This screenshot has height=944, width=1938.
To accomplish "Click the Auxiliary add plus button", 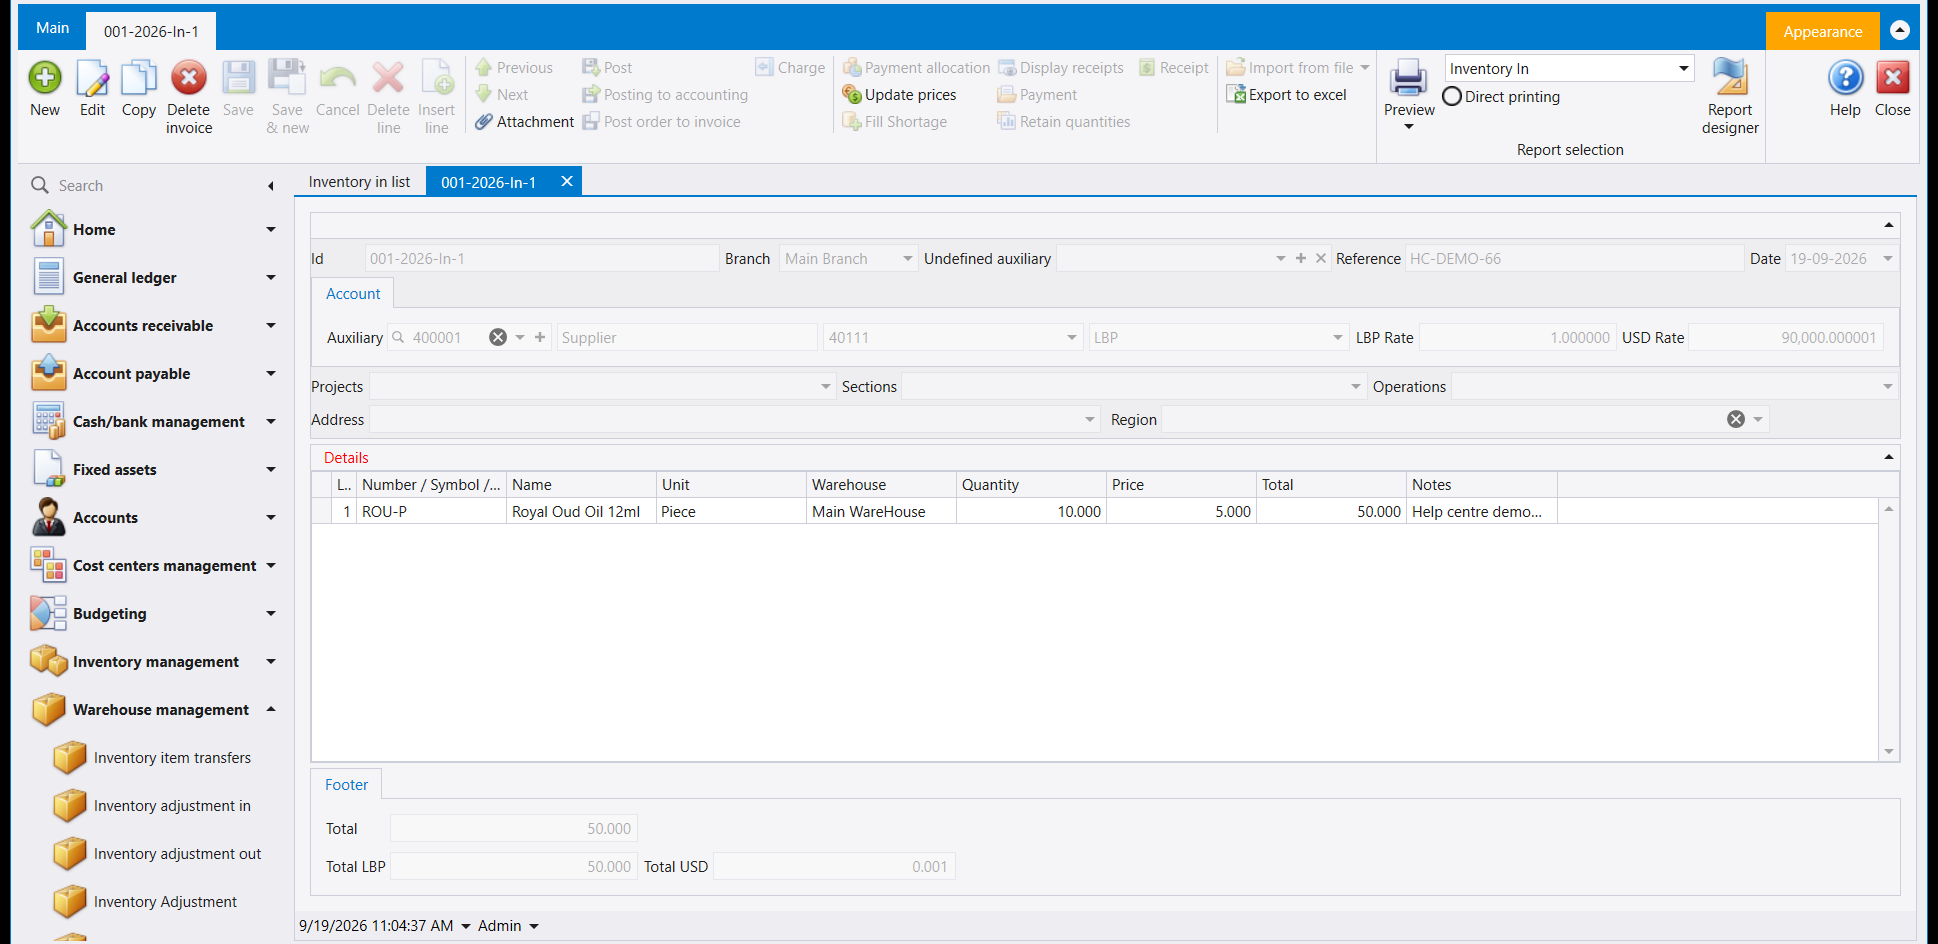I will [540, 338].
